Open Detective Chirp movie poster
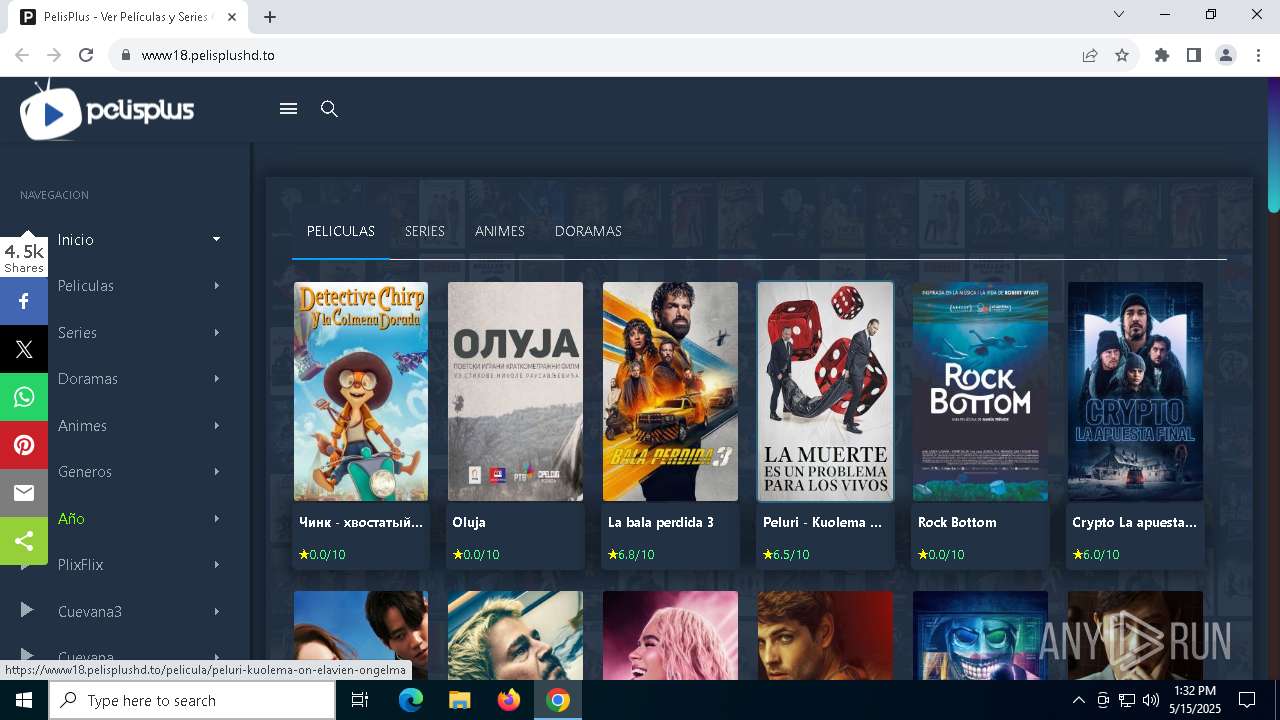 click(x=361, y=391)
